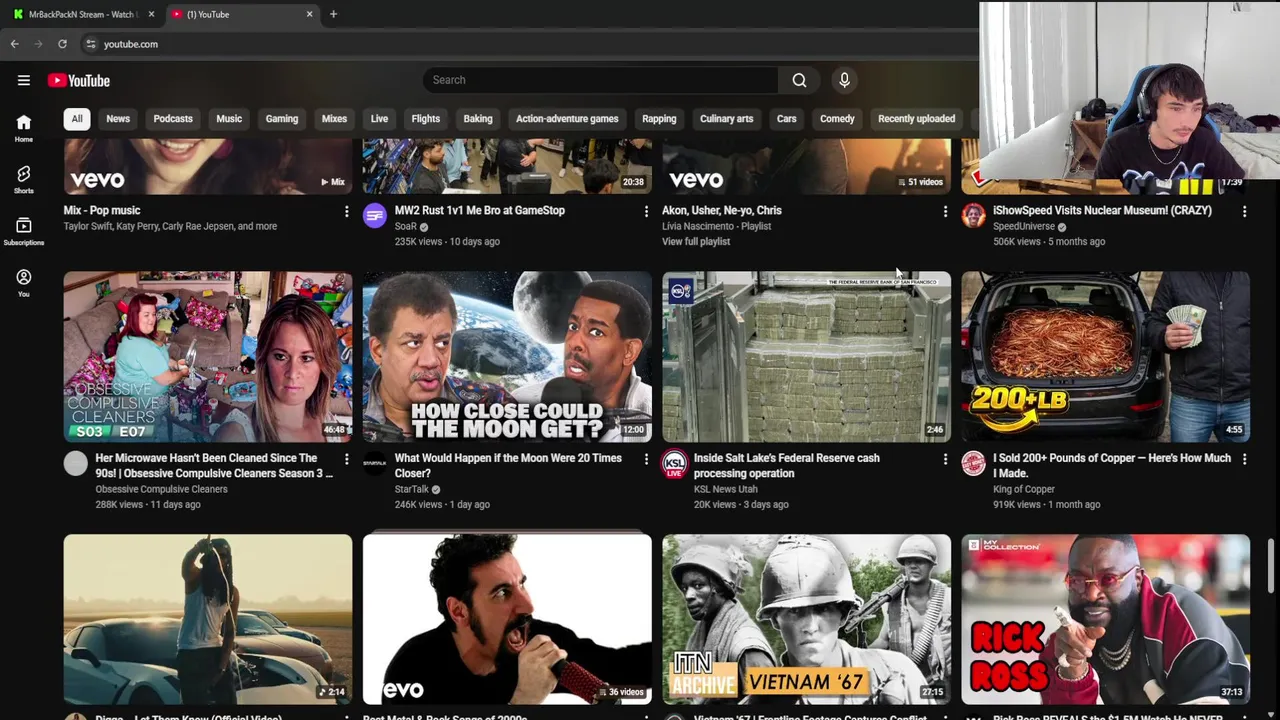Image resolution: width=1280 pixels, height=720 pixels.
Task: Go back with browser back arrow
Action: [x=15, y=44]
